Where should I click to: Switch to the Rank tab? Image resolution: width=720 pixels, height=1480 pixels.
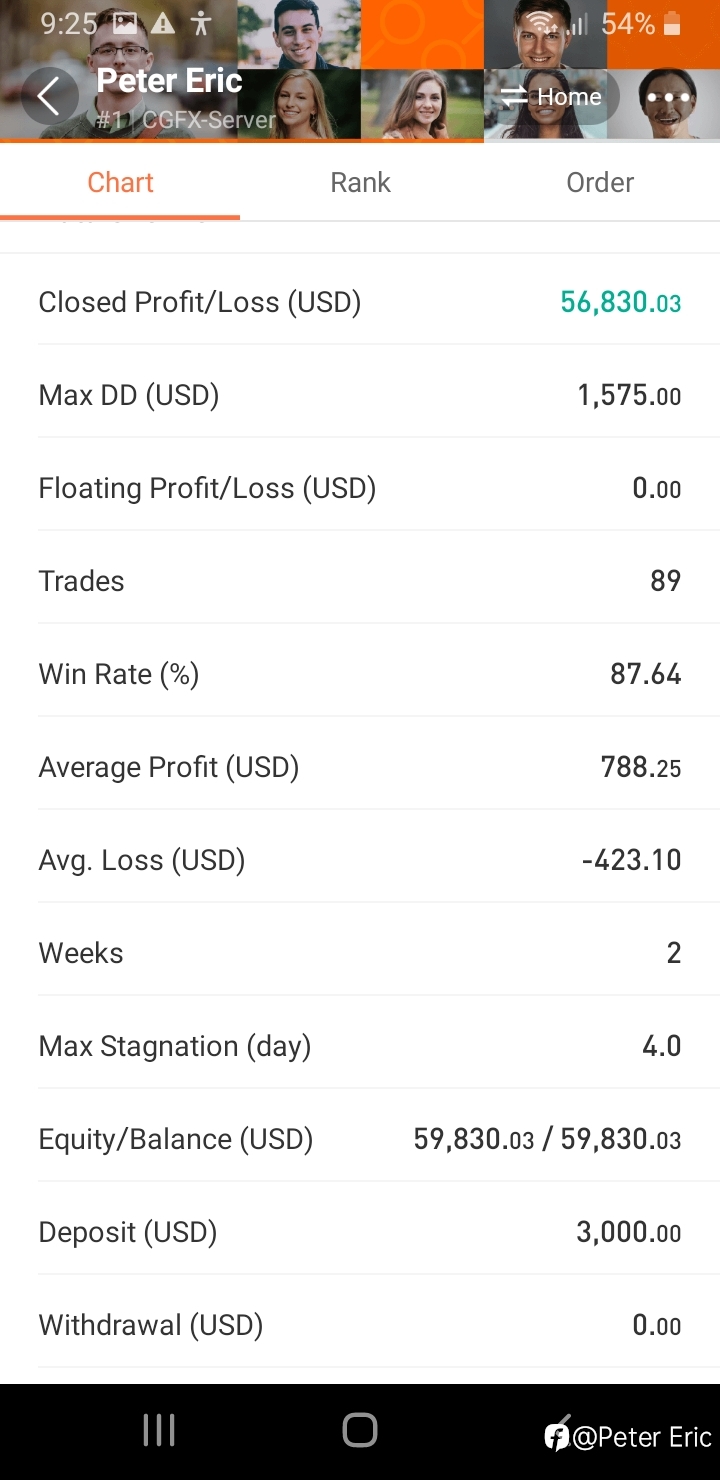360,182
